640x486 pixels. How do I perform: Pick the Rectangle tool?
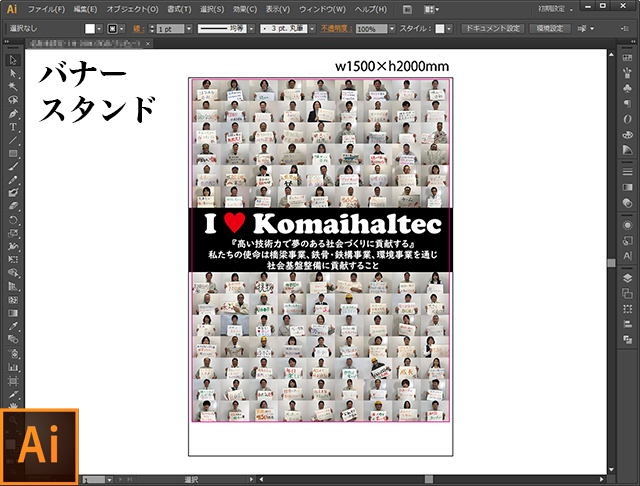click(x=13, y=153)
